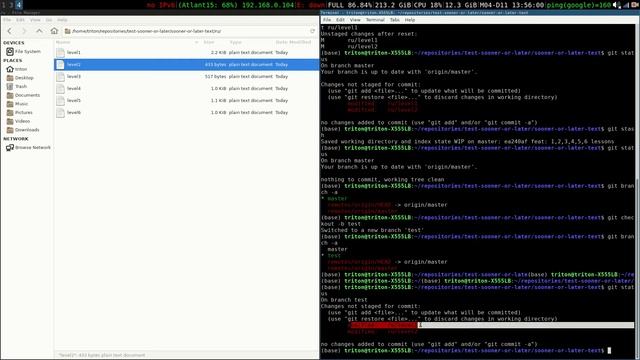Click the 517 bytes size of level3
The width and height of the screenshot is (640, 360).
(x=216, y=76)
